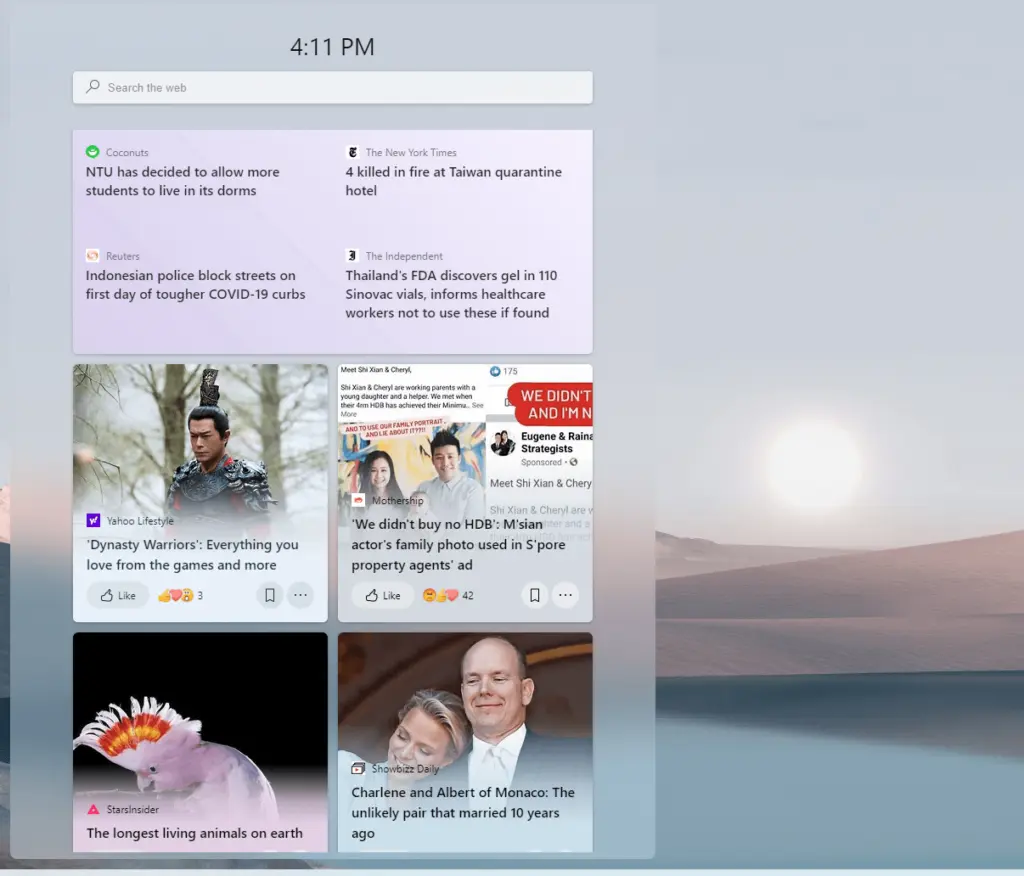Viewport: 1024px width, 876px height.
Task: Bookmark the Dynasty Warriors article
Action: click(270, 595)
